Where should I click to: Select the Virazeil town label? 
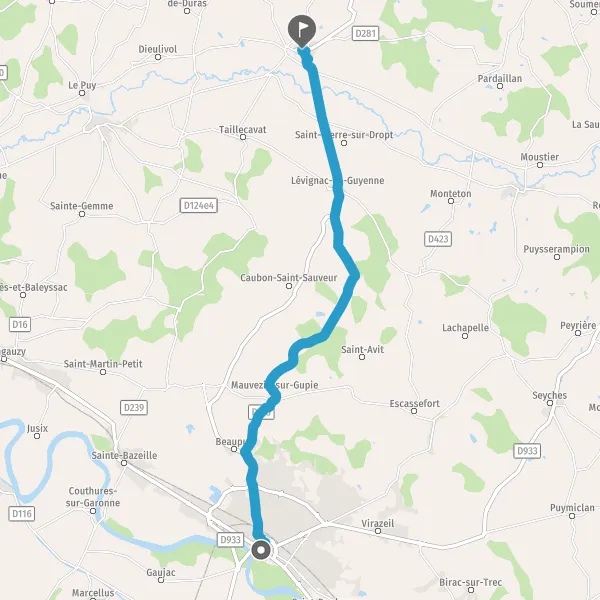point(378,523)
